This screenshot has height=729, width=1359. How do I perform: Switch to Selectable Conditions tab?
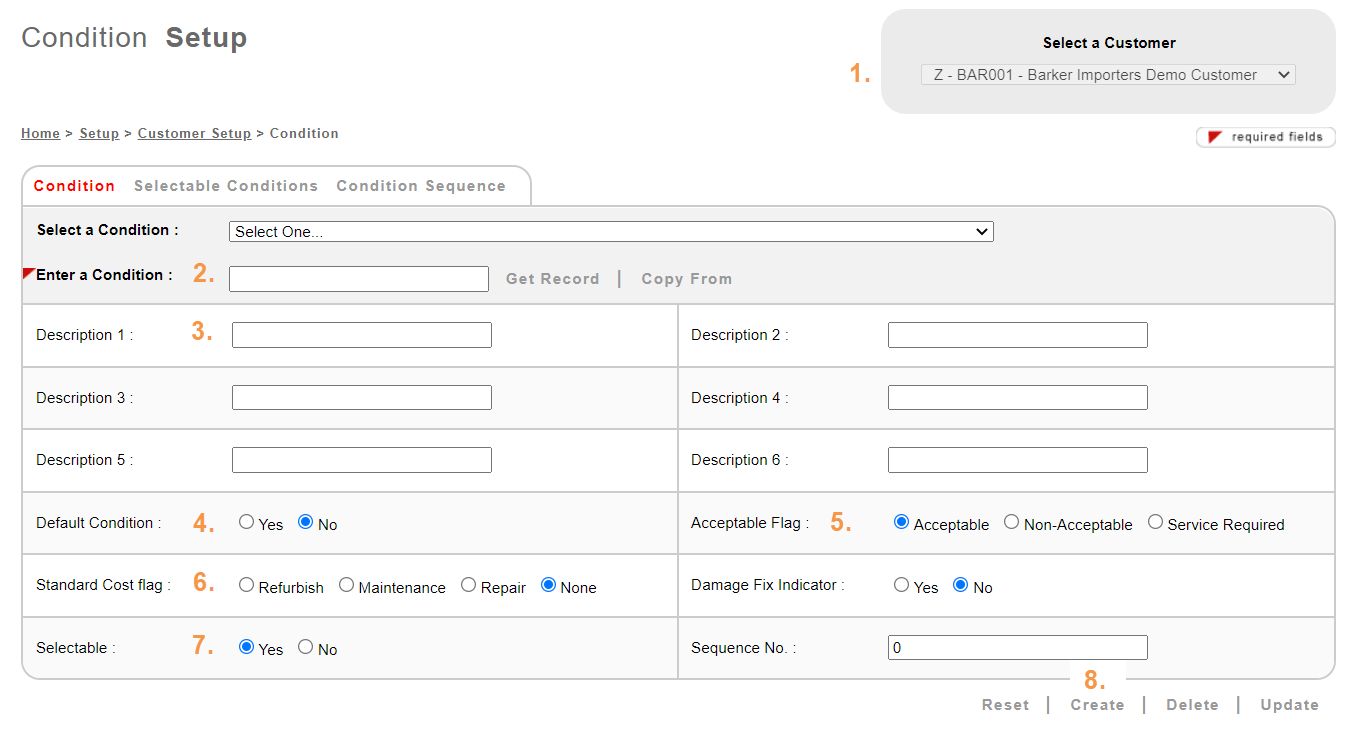(x=226, y=186)
